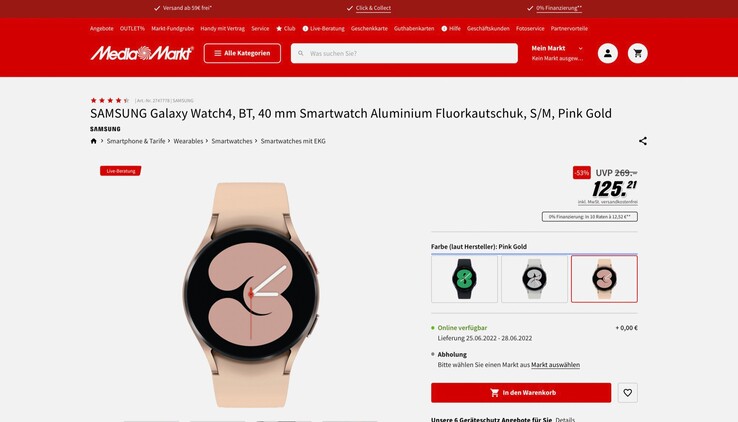Click the MediaMarkt logo

coord(142,53)
